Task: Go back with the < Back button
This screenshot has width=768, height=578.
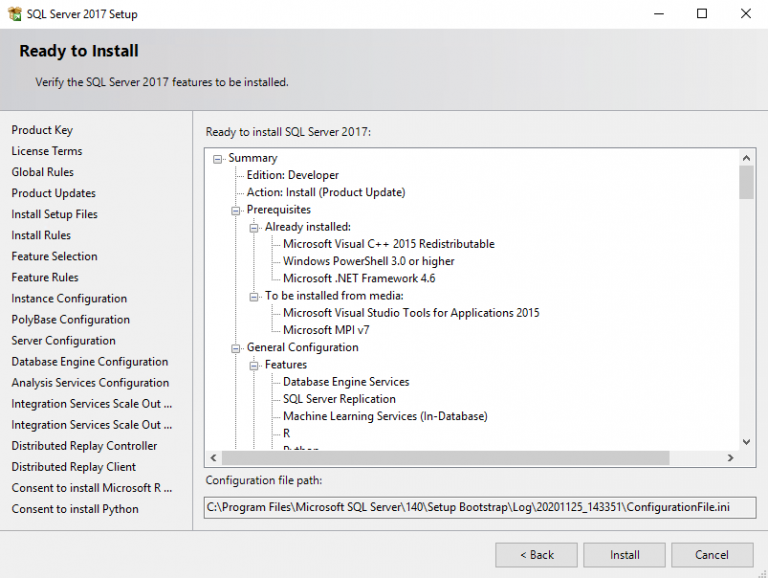Action: (x=536, y=555)
